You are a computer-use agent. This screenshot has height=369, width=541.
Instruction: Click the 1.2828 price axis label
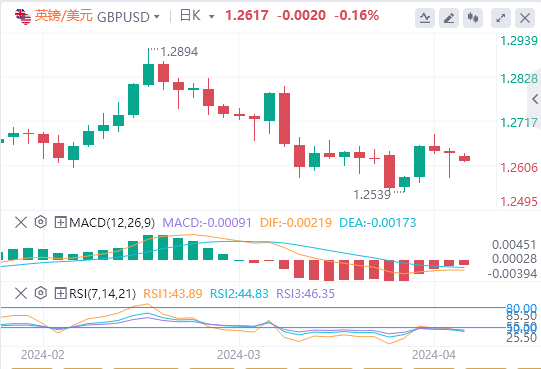519,79
